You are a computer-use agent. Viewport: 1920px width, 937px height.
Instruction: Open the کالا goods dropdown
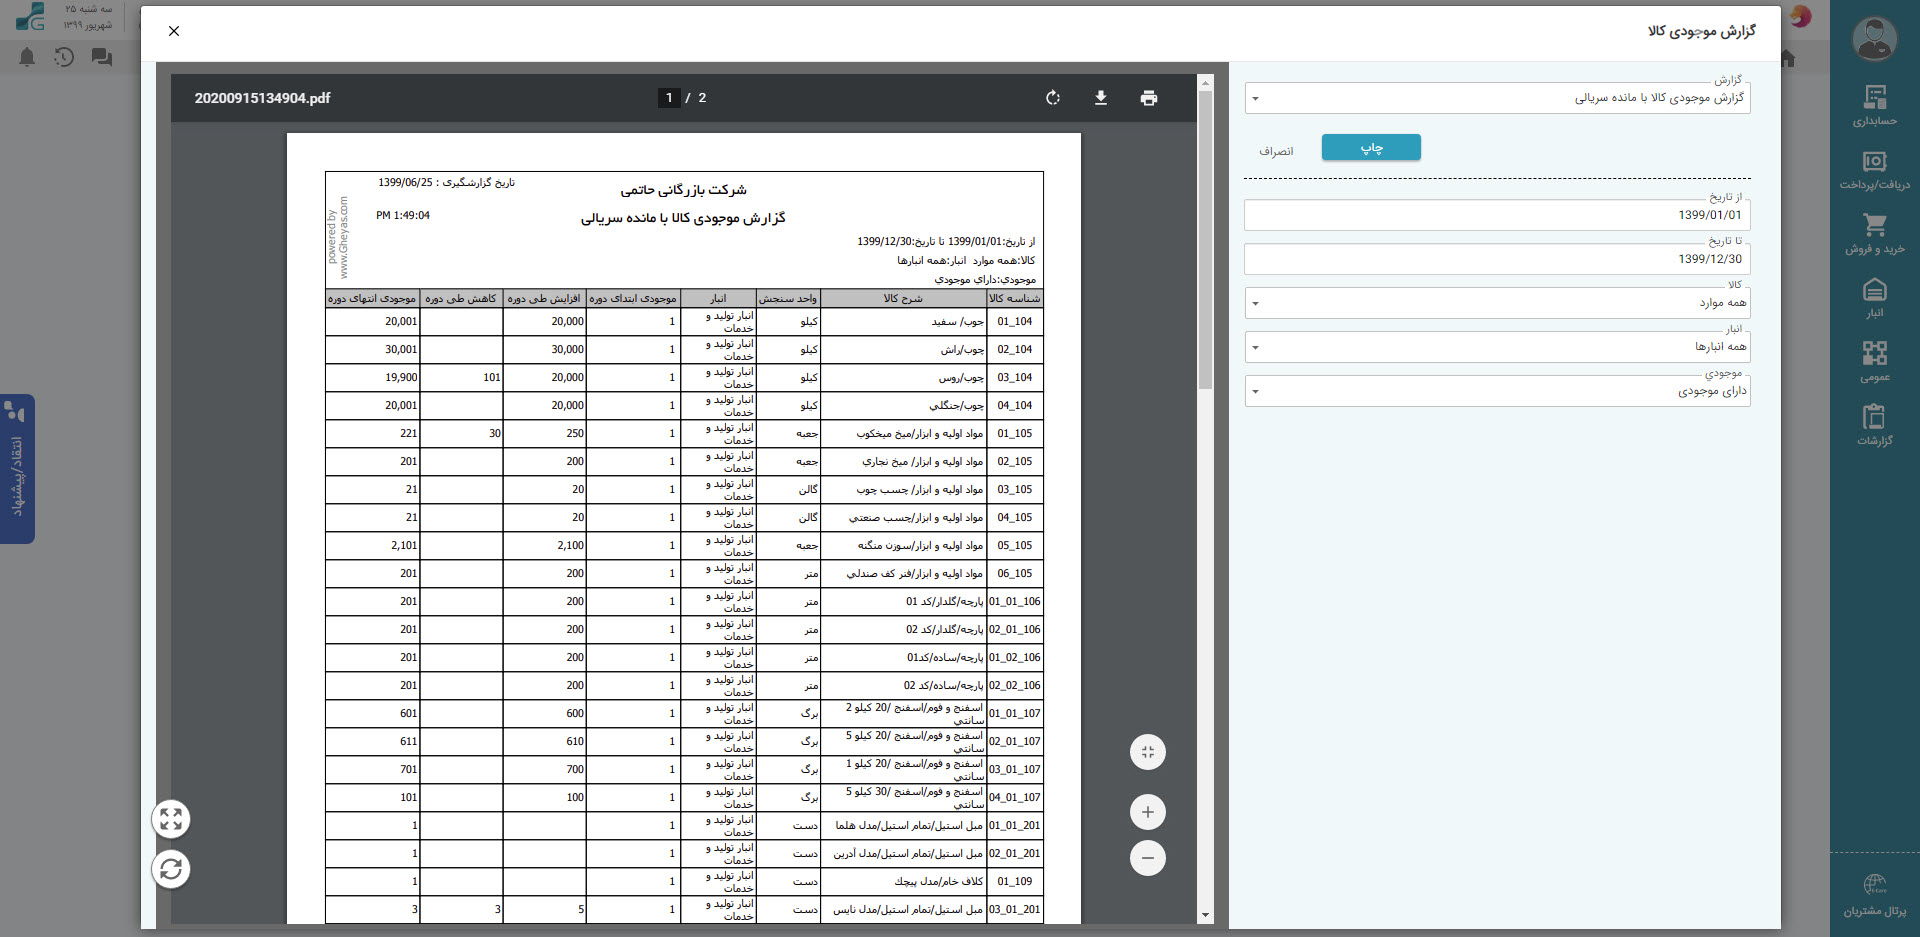coord(1497,303)
